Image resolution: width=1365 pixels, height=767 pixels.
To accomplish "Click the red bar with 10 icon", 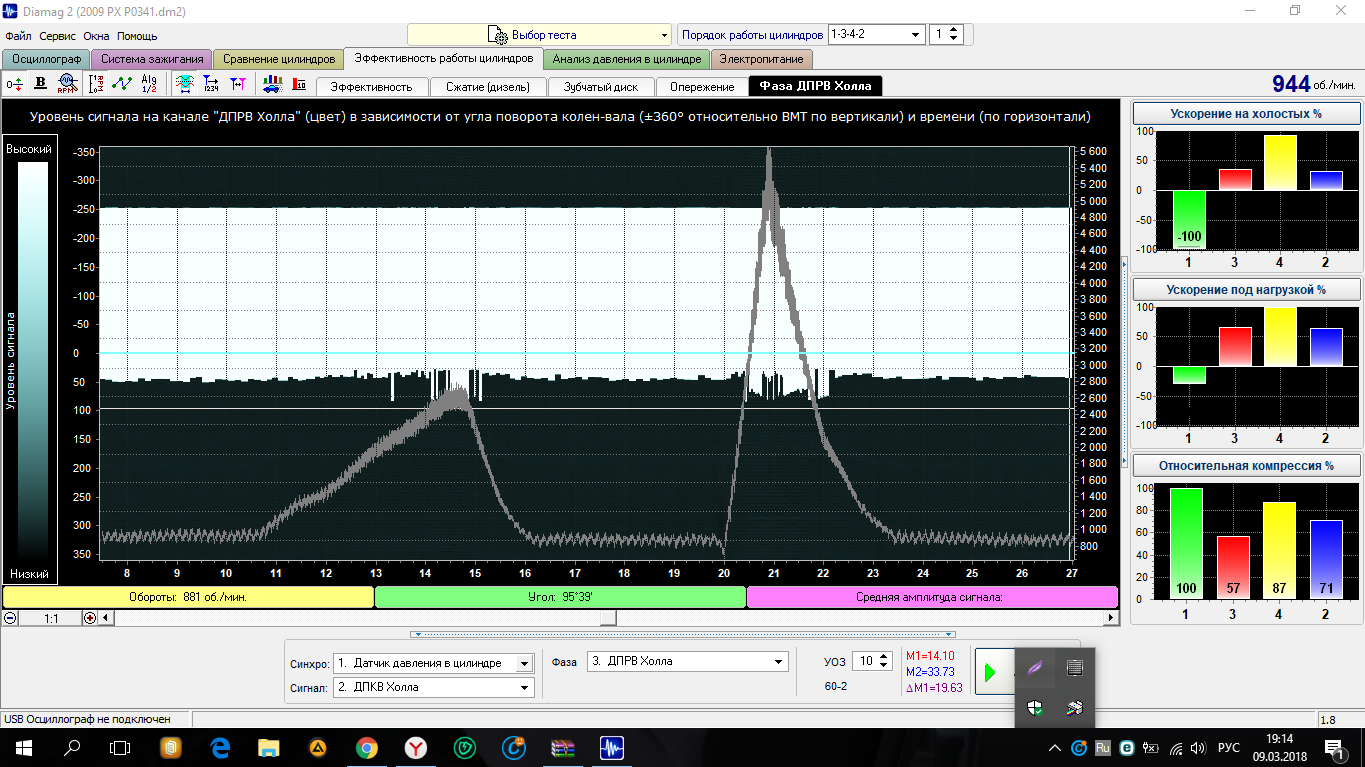I will 298,84.
